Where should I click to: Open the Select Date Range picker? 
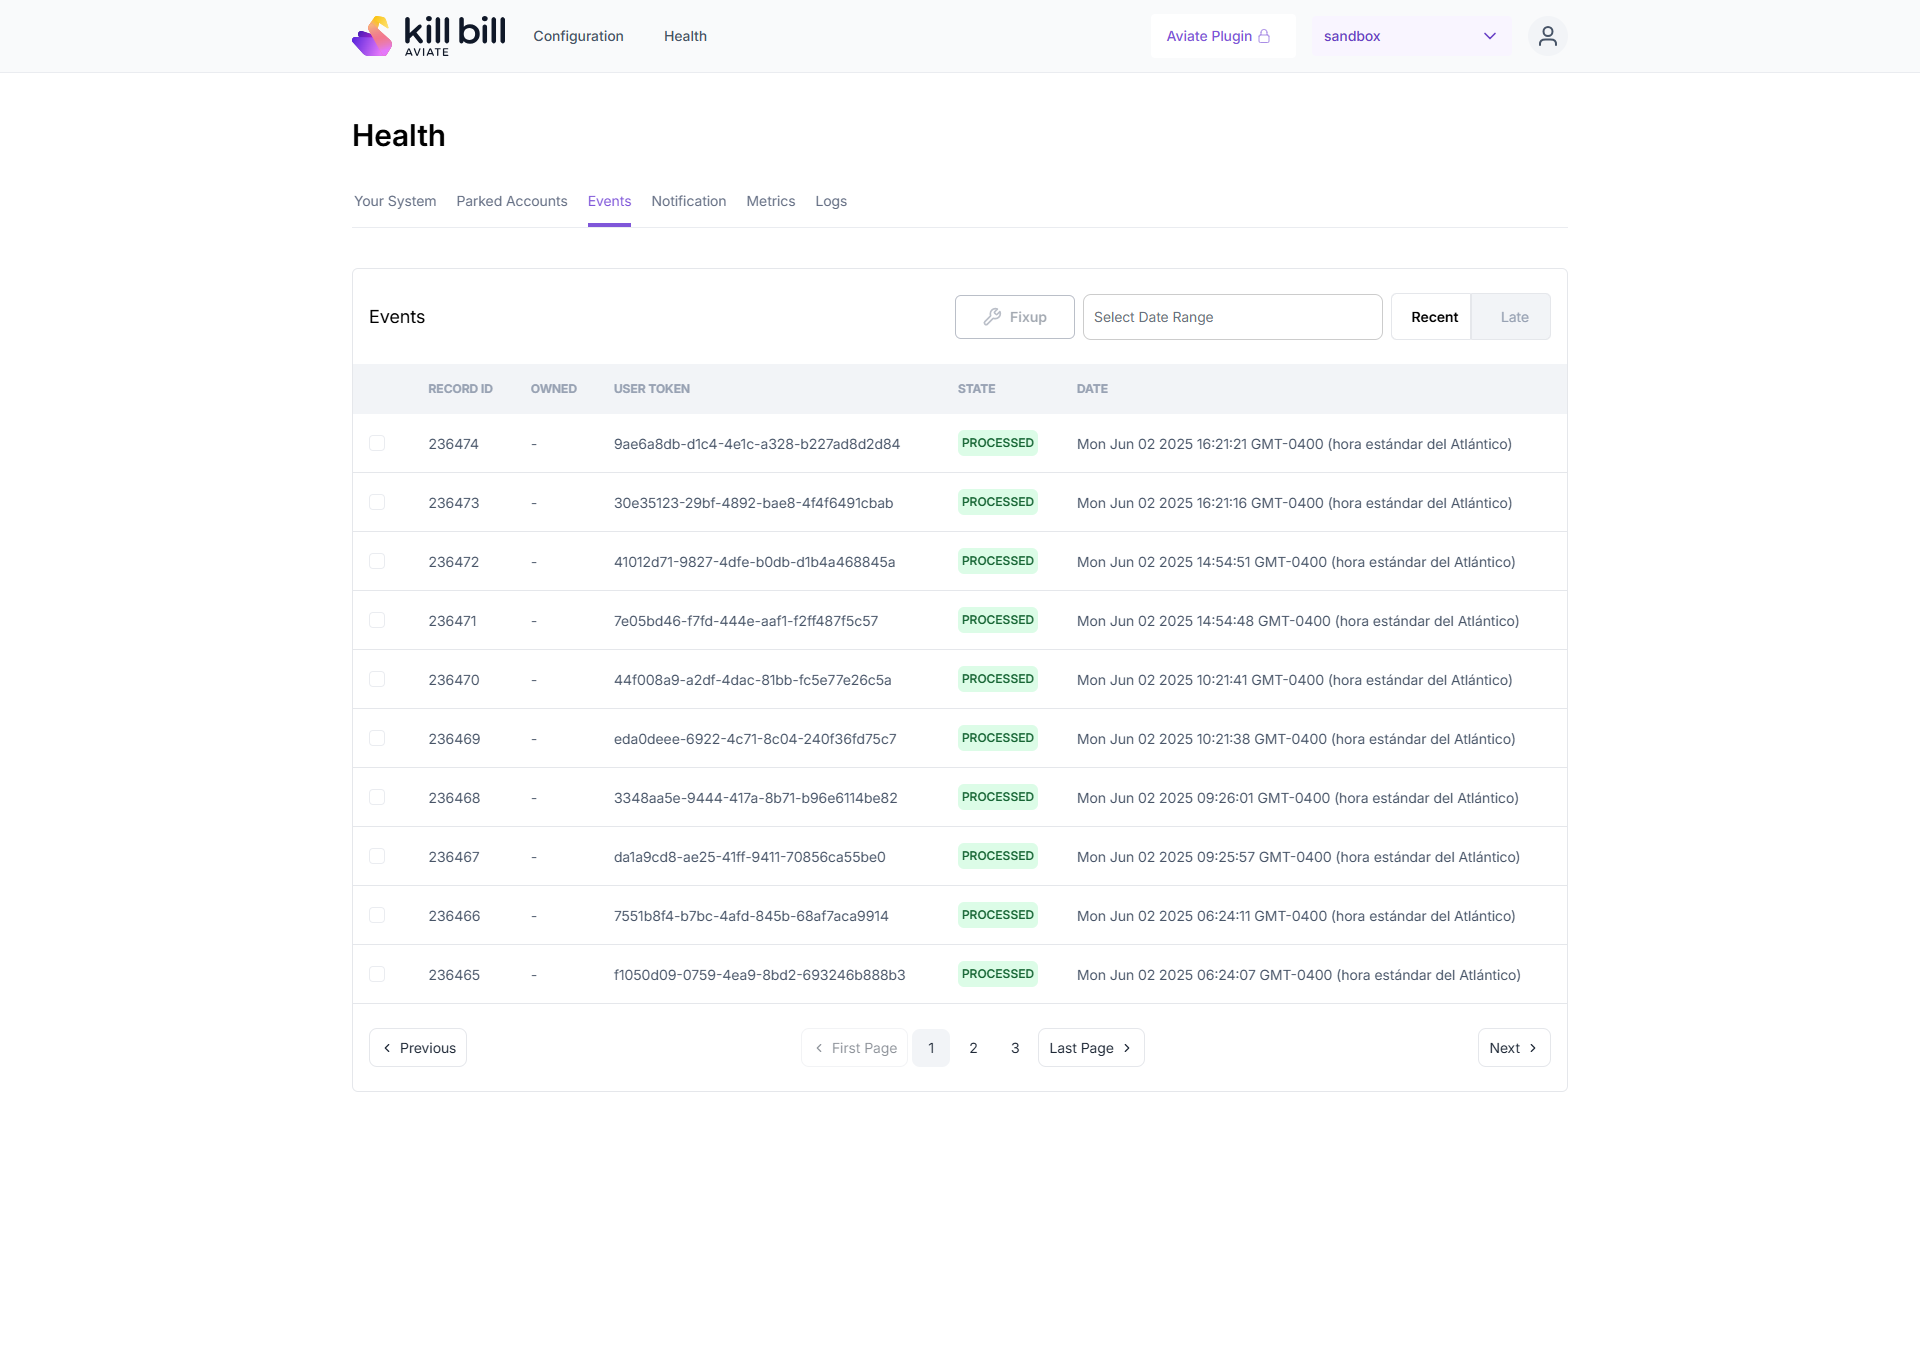[x=1232, y=317]
